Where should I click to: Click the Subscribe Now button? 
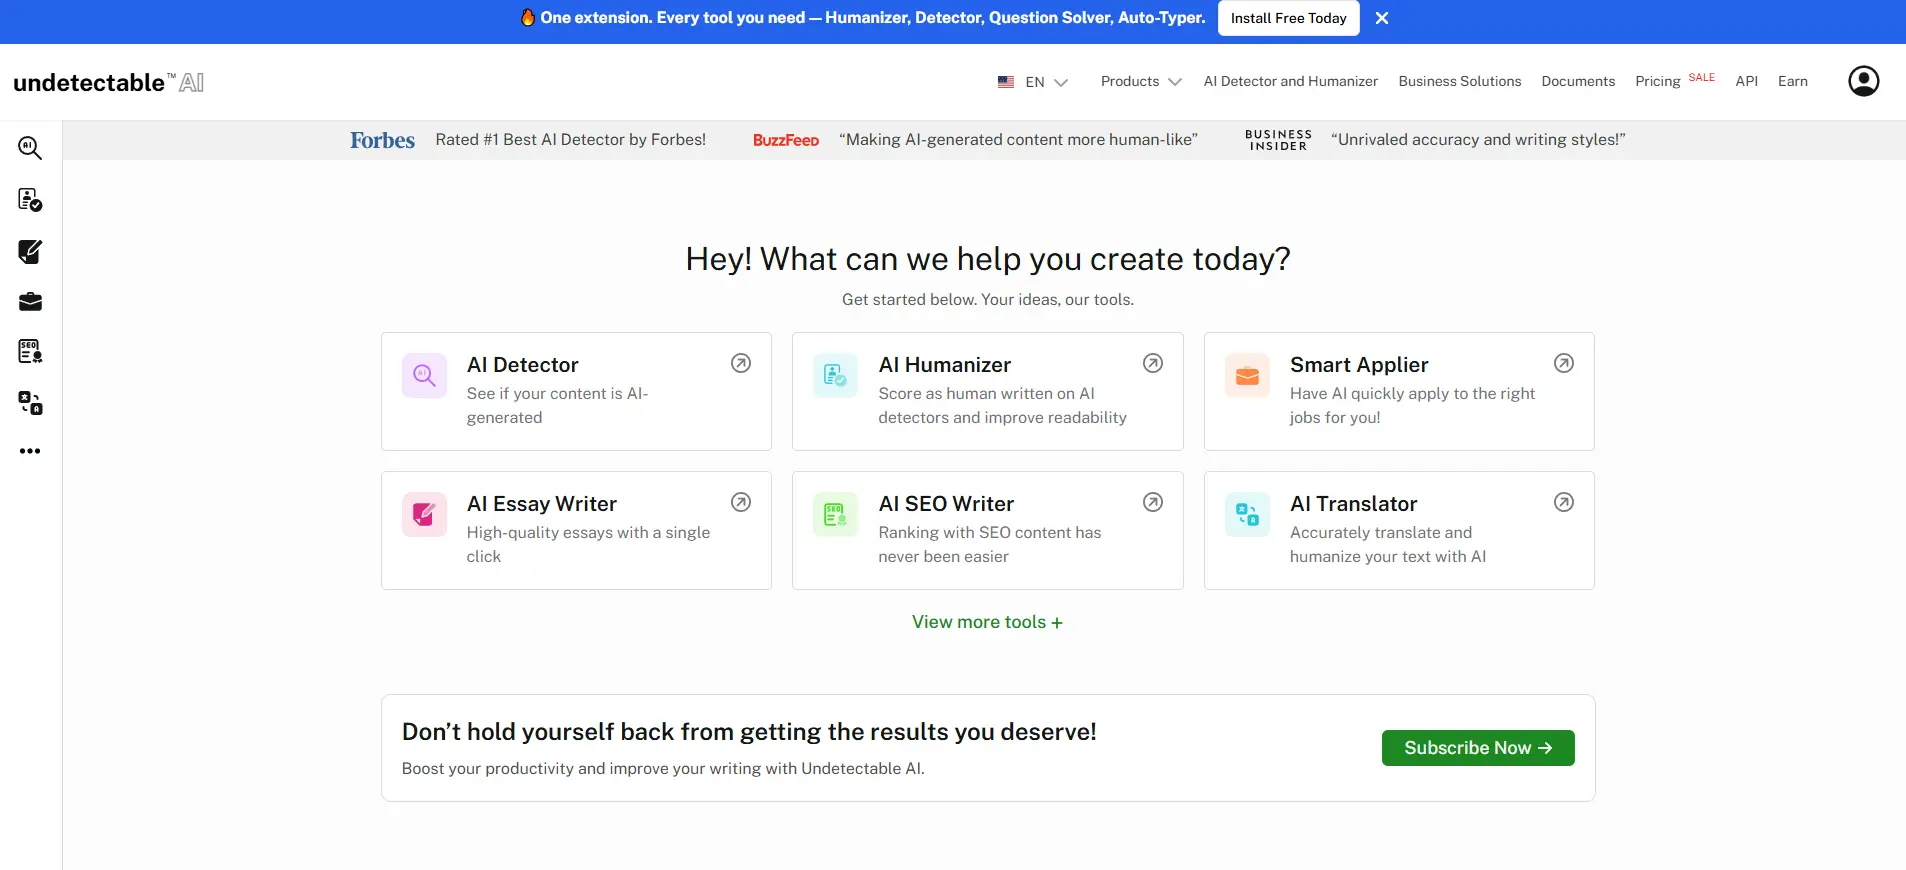coord(1478,748)
